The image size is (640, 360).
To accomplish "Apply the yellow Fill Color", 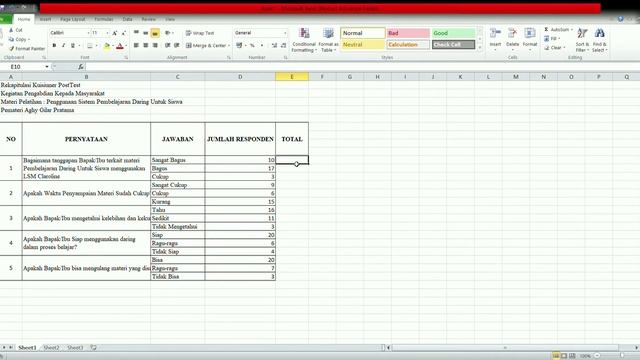I will click(x=107, y=46).
